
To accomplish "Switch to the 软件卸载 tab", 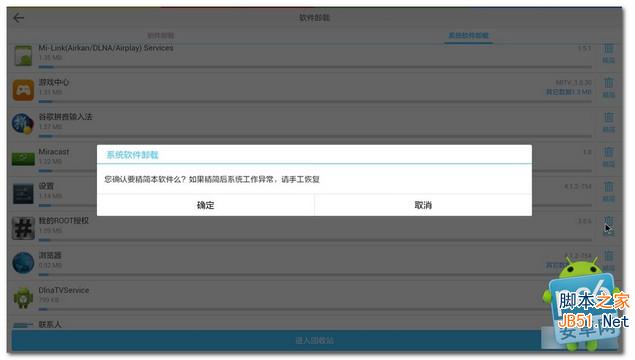I will coord(161,36).
